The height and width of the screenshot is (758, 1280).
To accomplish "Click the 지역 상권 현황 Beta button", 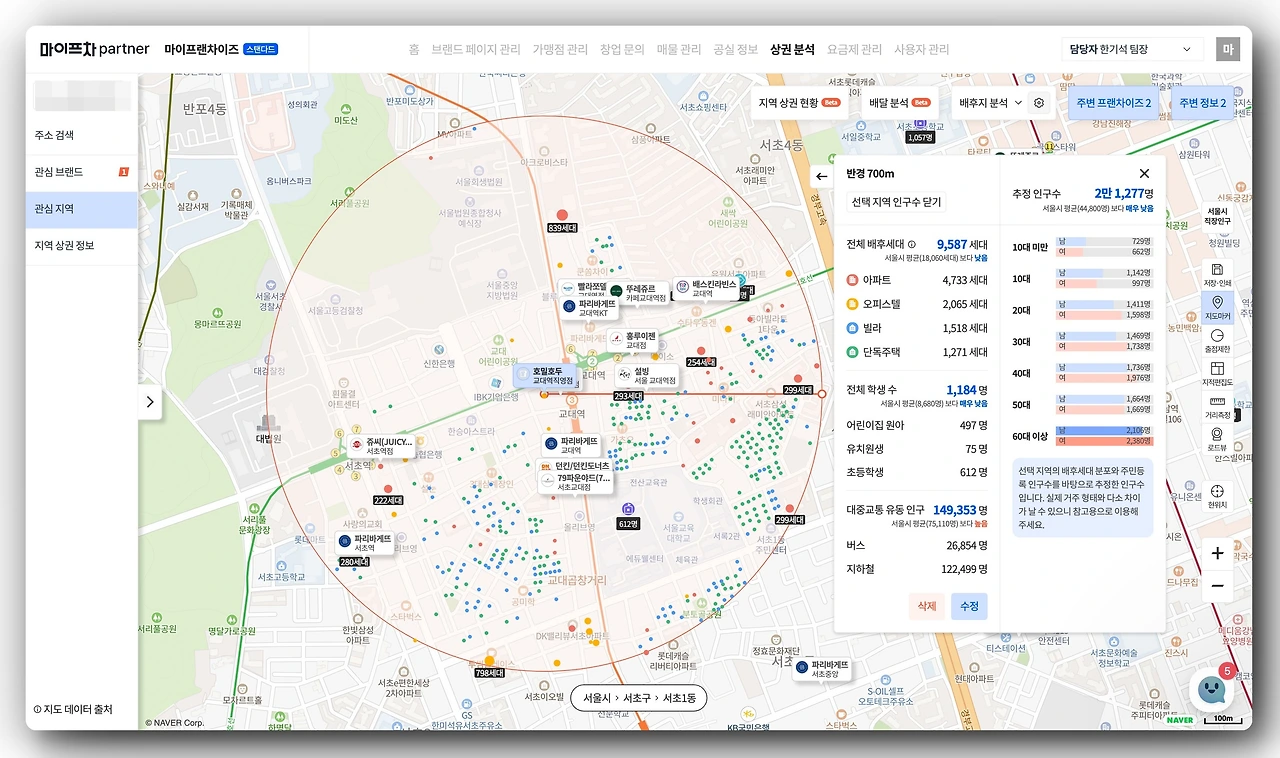I will click(x=798, y=103).
